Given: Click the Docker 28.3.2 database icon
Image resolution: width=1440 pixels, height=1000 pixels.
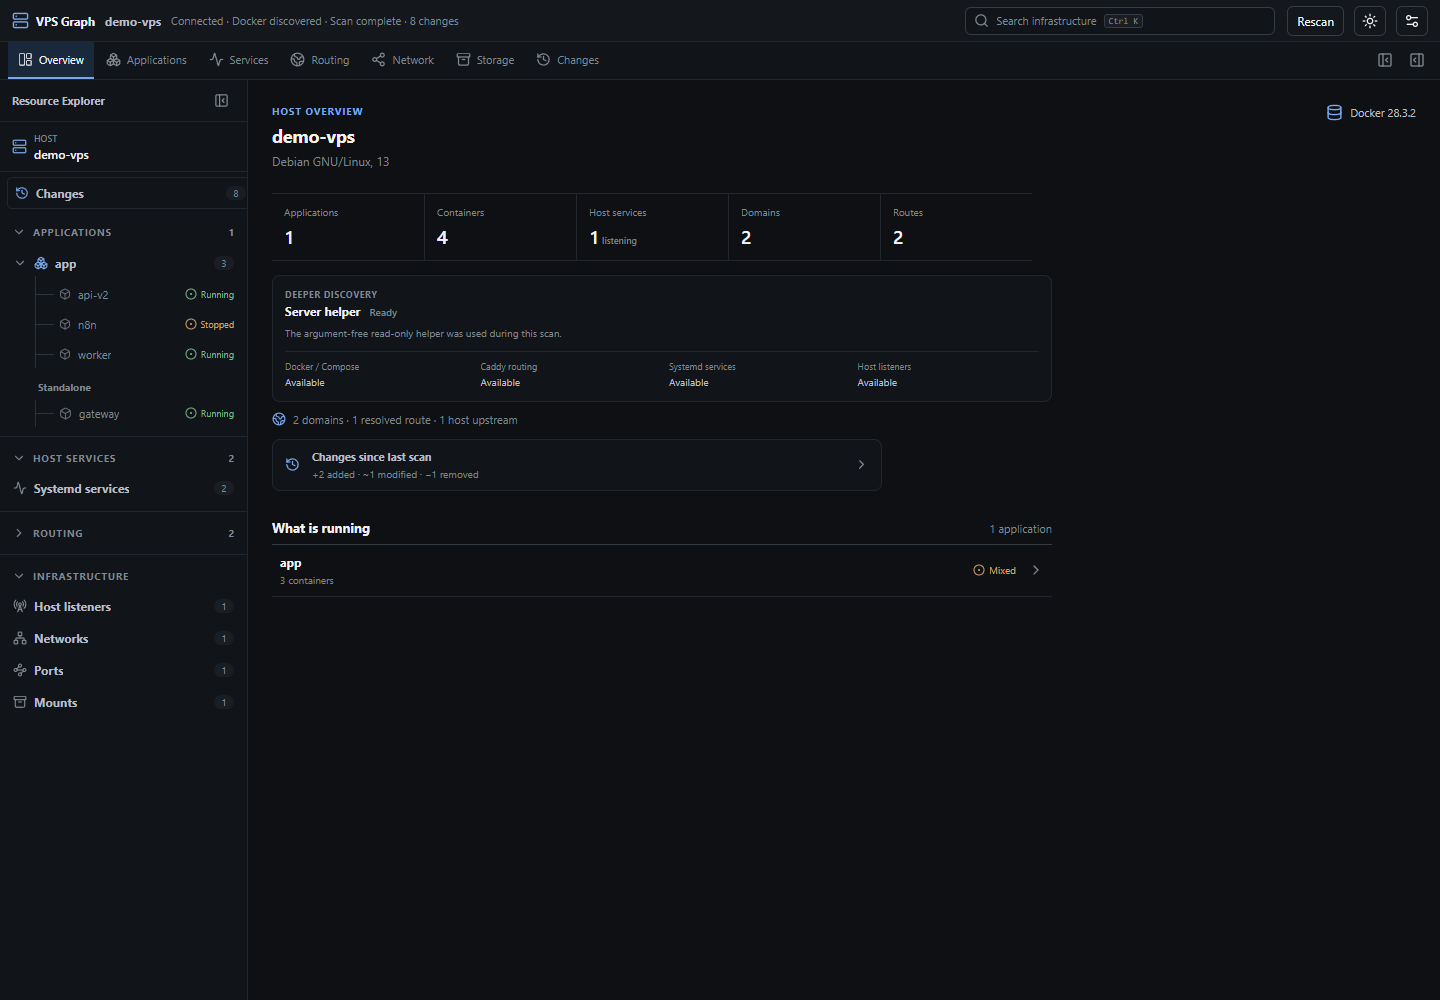Looking at the screenshot, I should (1334, 113).
